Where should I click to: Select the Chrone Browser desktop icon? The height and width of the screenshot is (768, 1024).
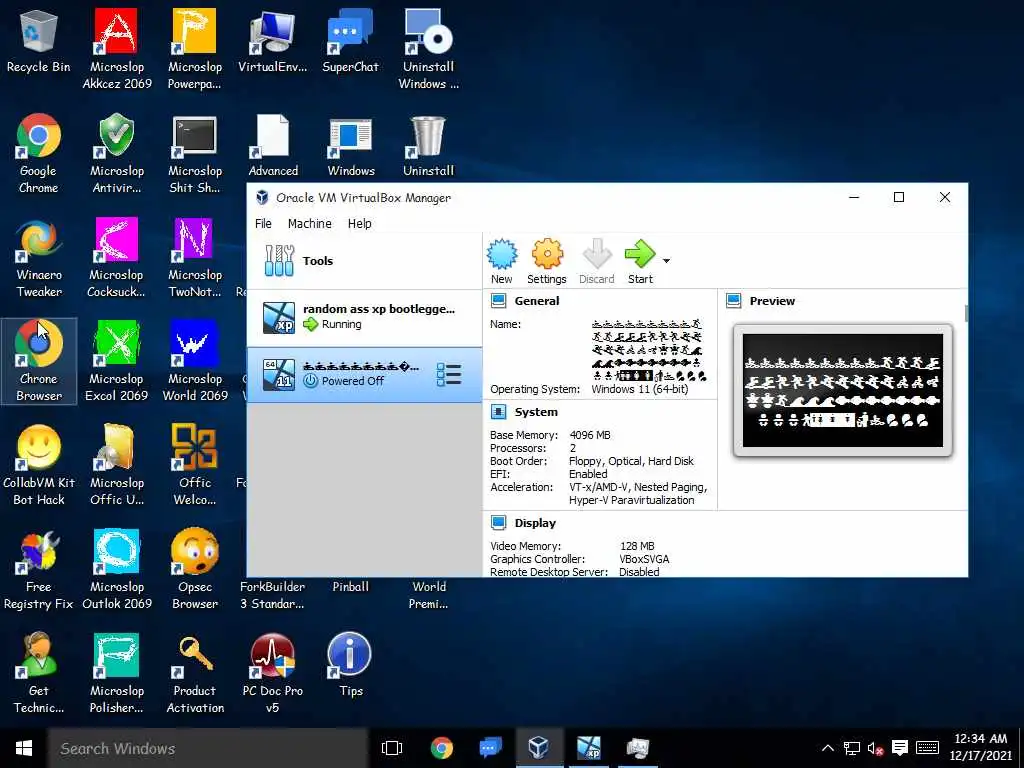(39, 362)
